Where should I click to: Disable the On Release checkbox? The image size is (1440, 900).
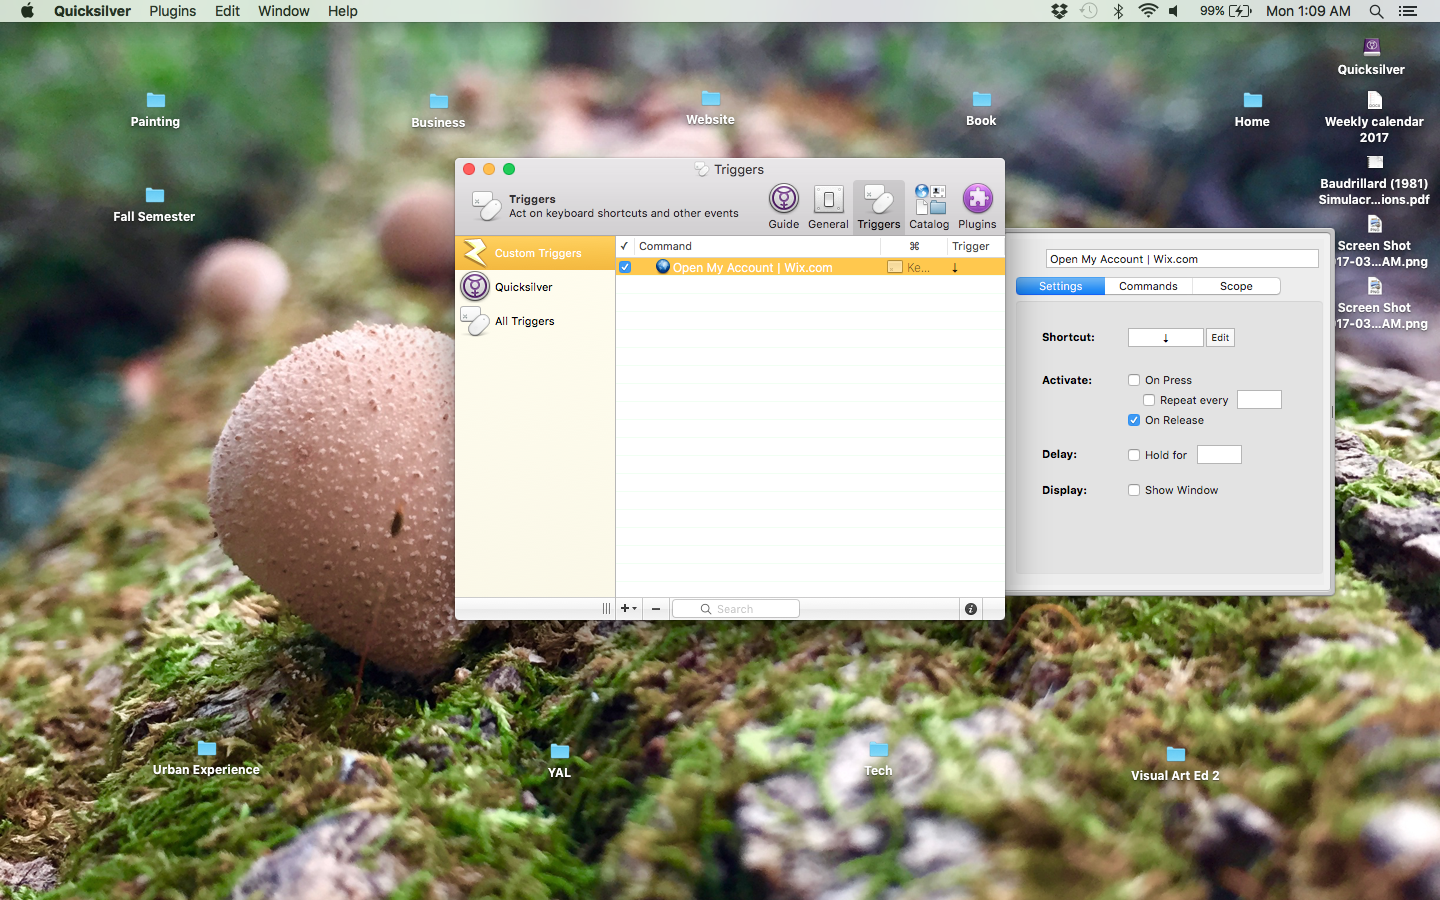pyautogui.click(x=1134, y=420)
